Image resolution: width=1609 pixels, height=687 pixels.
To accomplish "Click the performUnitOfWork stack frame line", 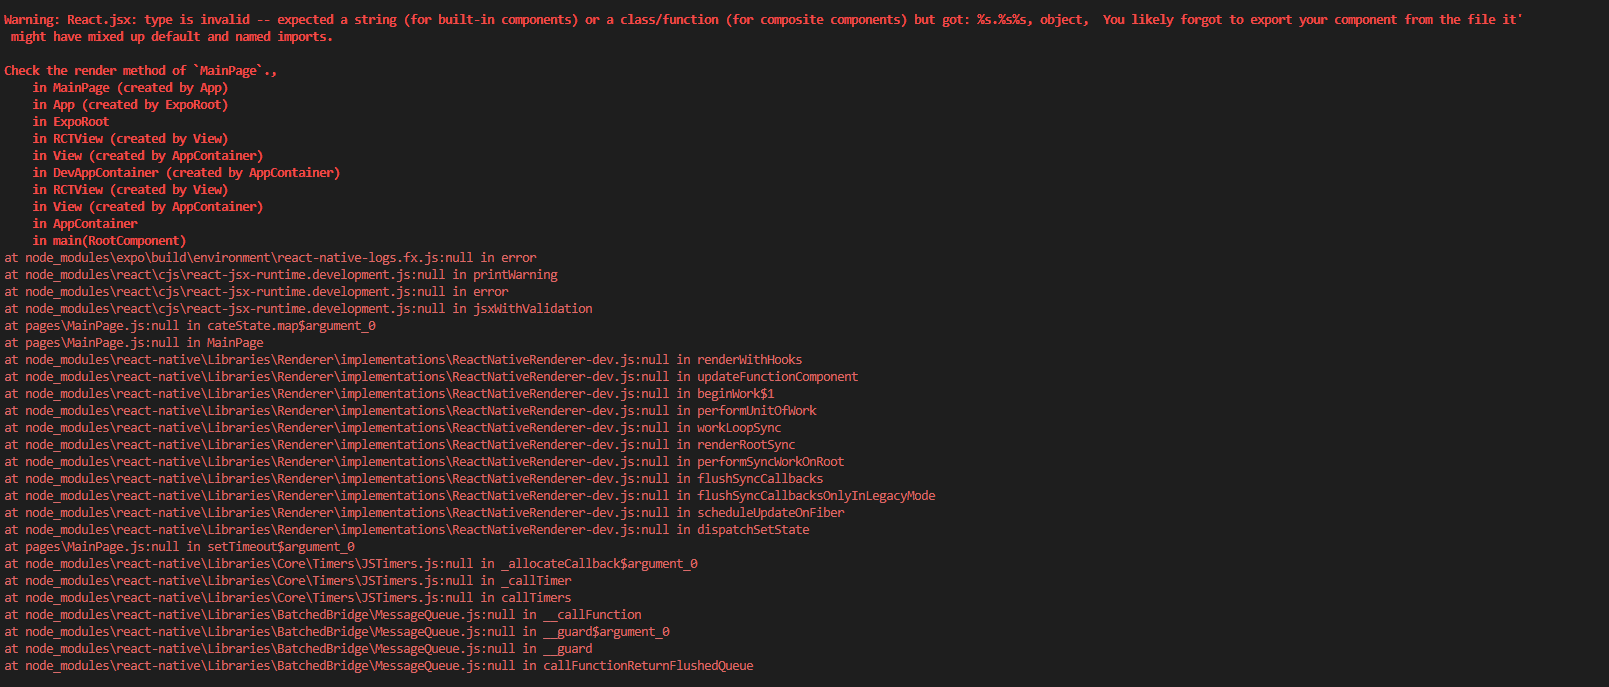I will (410, 411).
